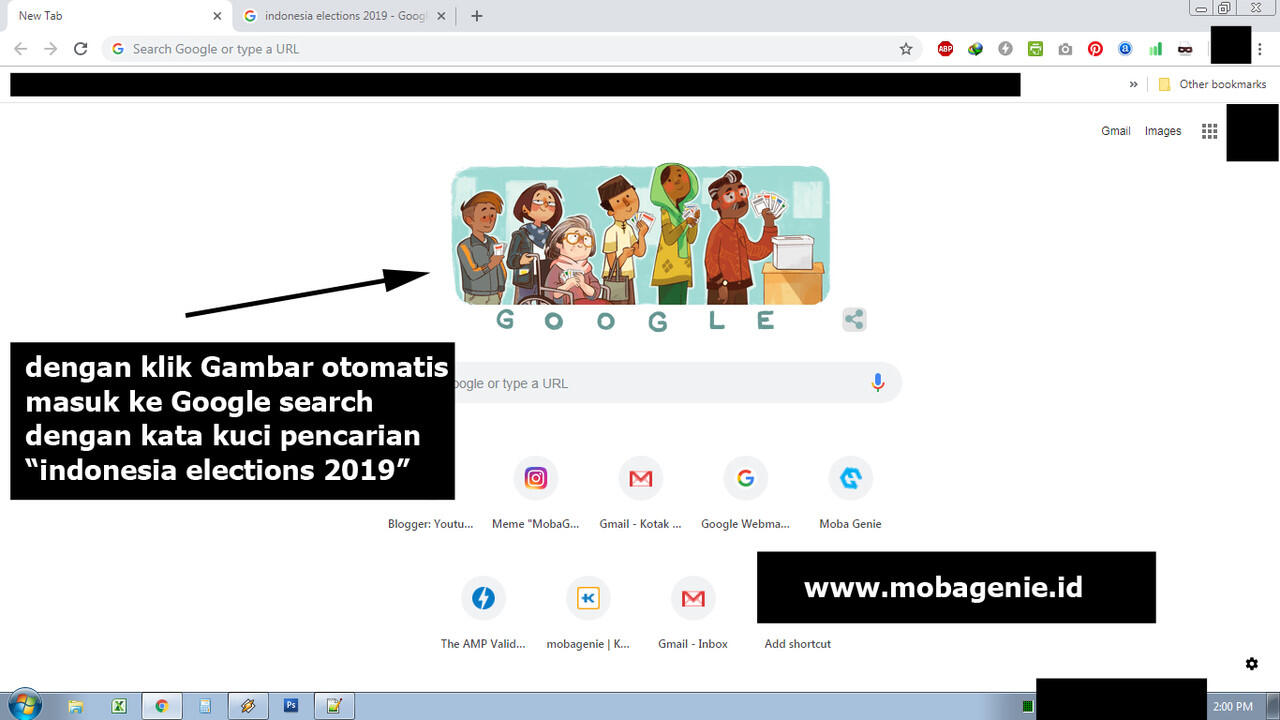Open the gray lightning bolt AMP extension
The image size is (1280, 720).
tap(1005, 48)
